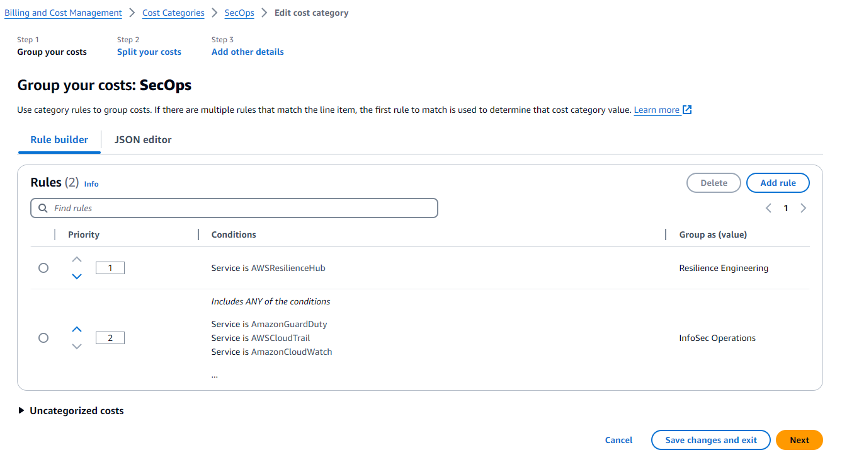Image resolution: width=842 pixels, height=474 pixels.
Task: Proceed with the orange Next button
Action: coord(799,440)
